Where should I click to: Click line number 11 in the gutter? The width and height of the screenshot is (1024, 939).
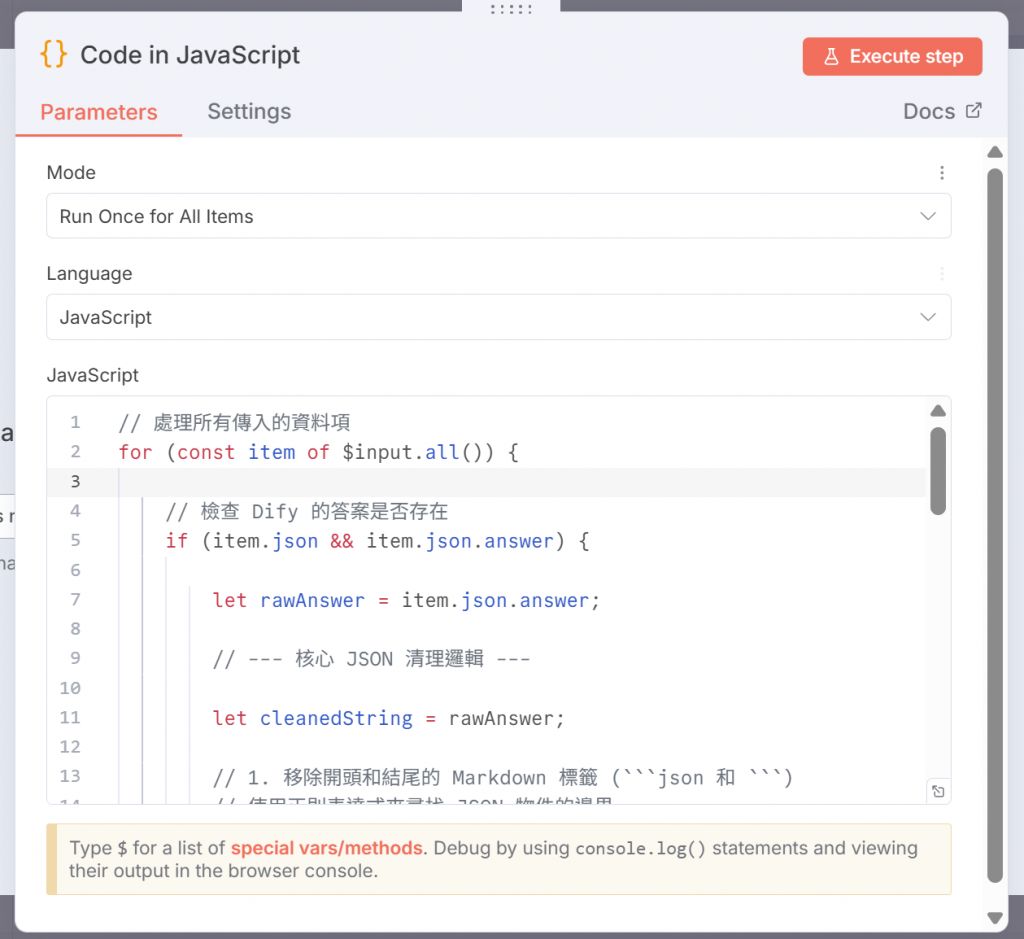(x=70, y=718)
